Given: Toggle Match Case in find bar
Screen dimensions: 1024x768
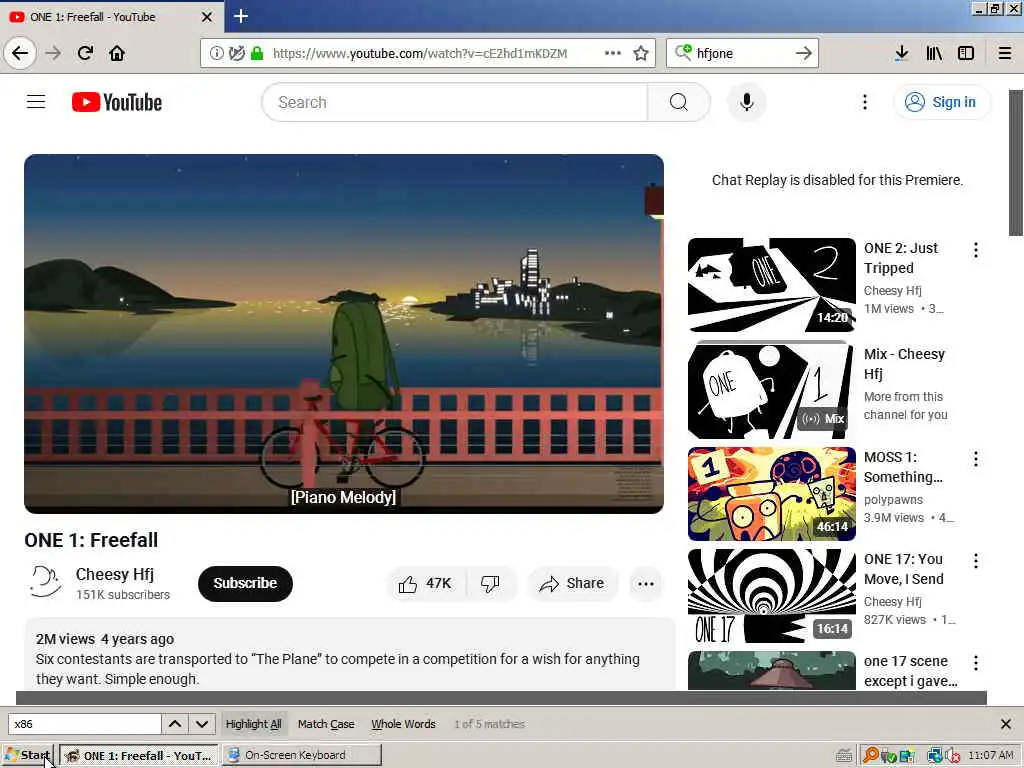Looking at the screenshot, I should [x=326, y=724].
